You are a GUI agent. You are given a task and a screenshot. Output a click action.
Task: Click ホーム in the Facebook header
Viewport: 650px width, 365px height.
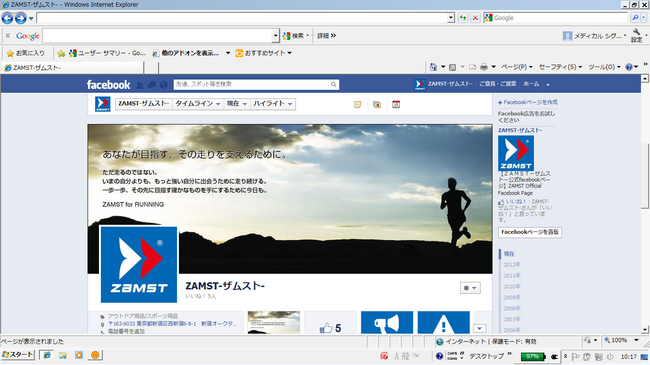(x=531, y=84)
